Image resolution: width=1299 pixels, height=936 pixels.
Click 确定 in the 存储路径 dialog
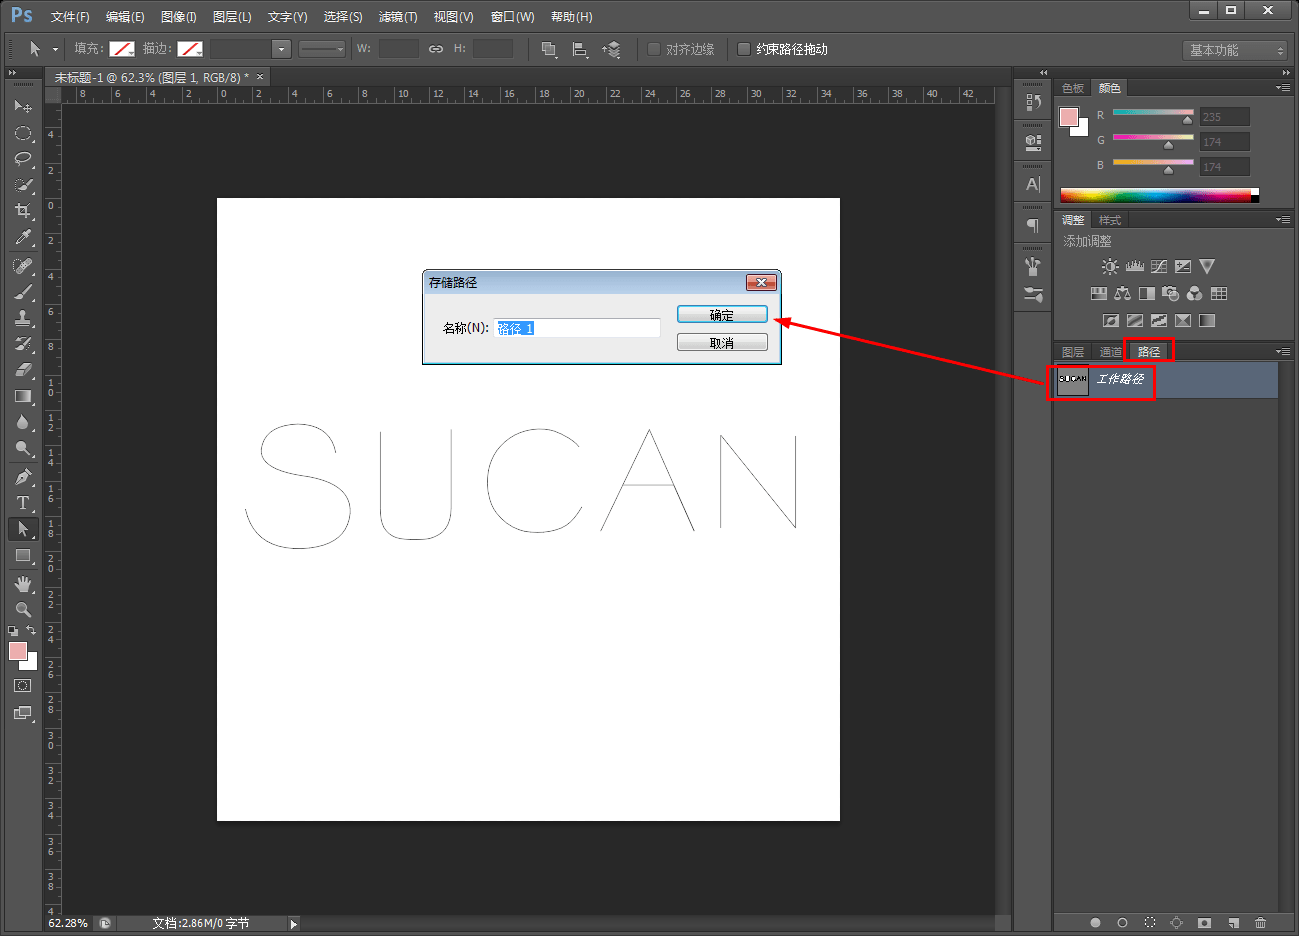tap(722, 315)
